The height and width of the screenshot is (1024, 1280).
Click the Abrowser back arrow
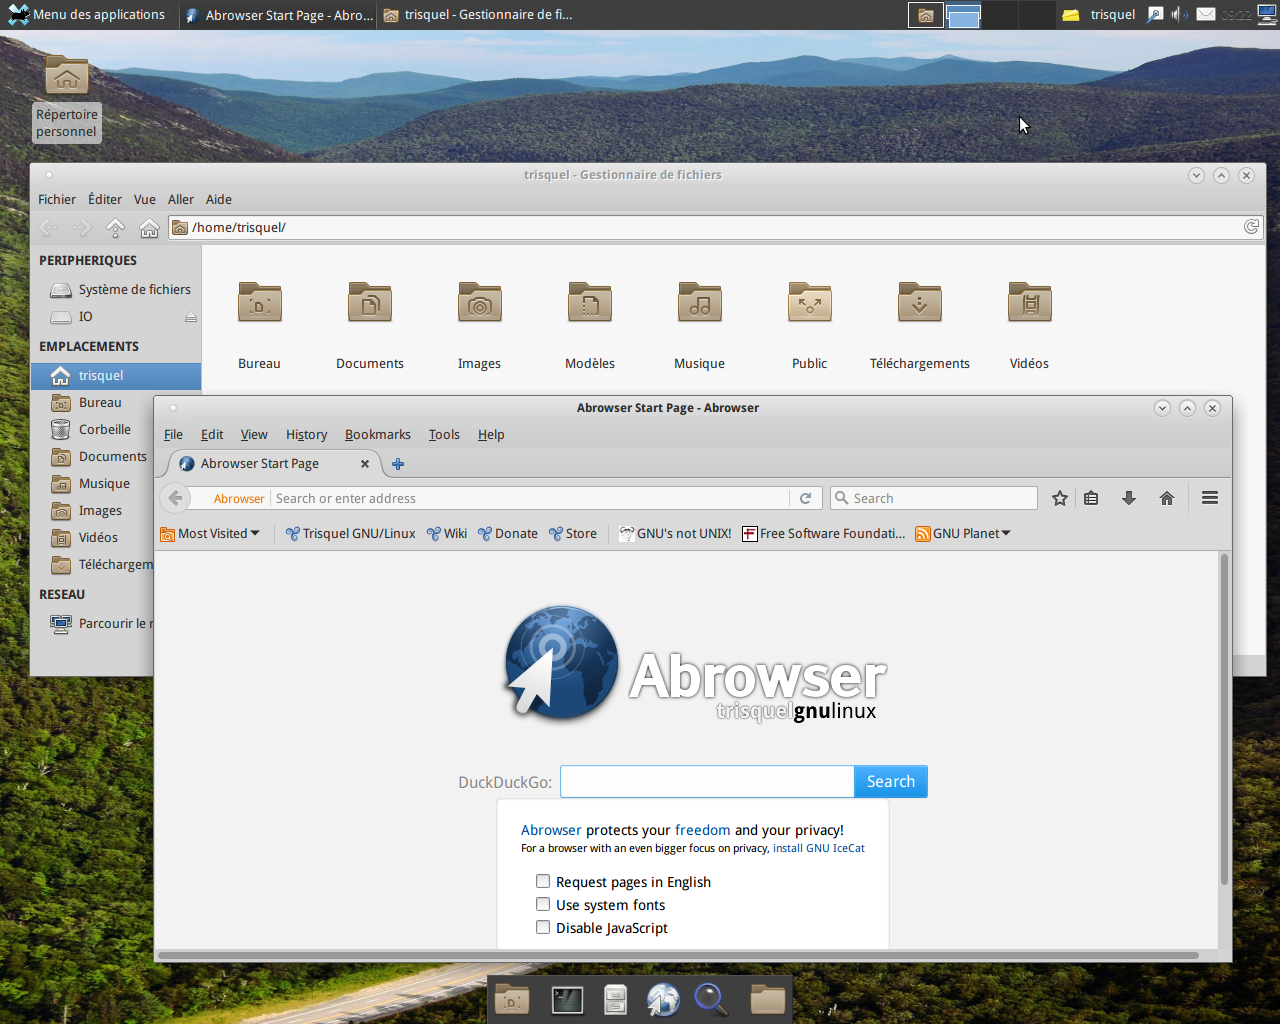click(x=176, y=498)
